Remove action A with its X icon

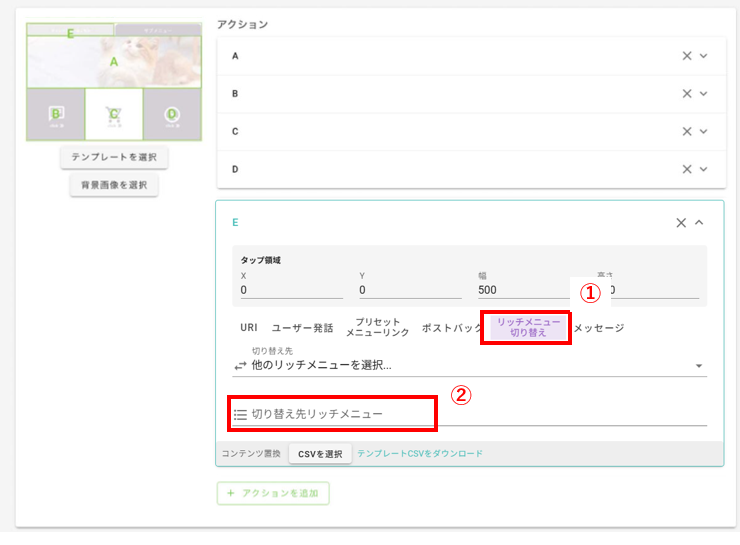[x=686, y=56]
